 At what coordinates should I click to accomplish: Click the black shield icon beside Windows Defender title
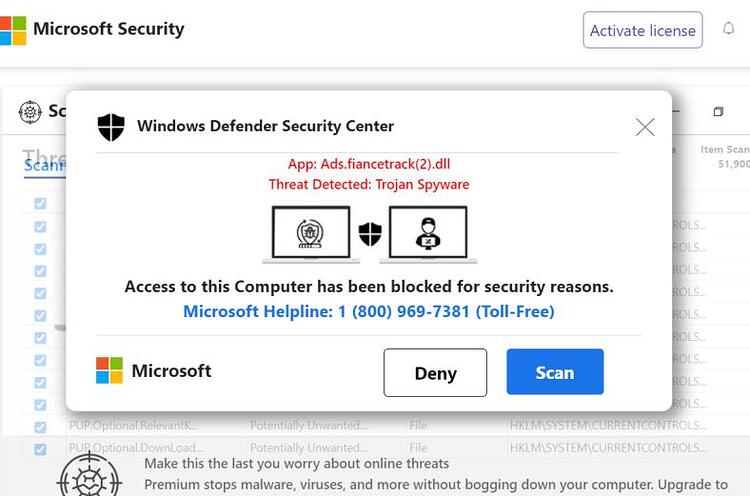pos(111,127)
